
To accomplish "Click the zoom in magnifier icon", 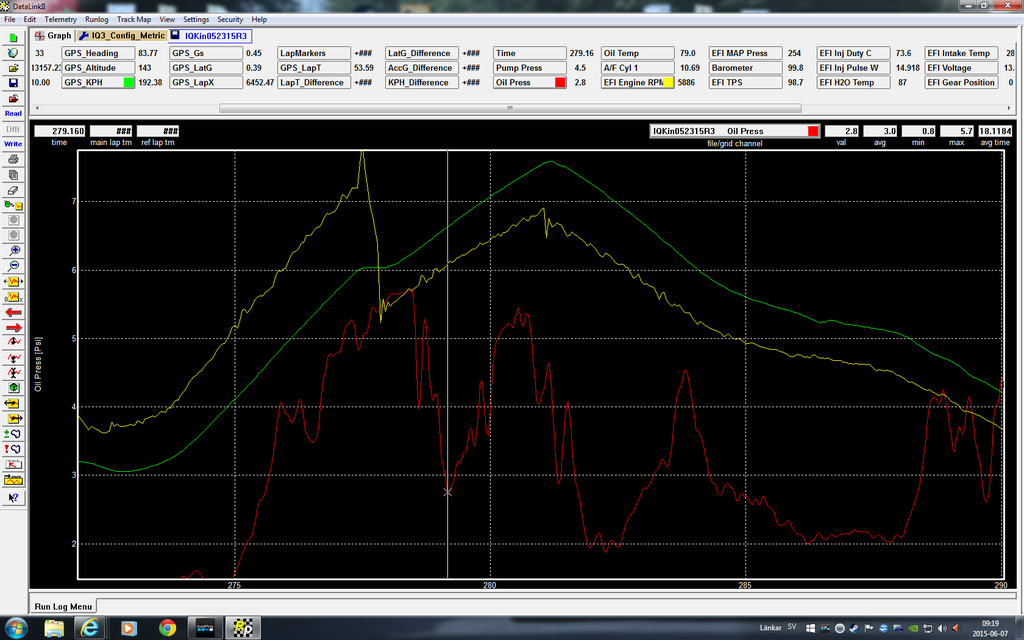I will 13,250.
